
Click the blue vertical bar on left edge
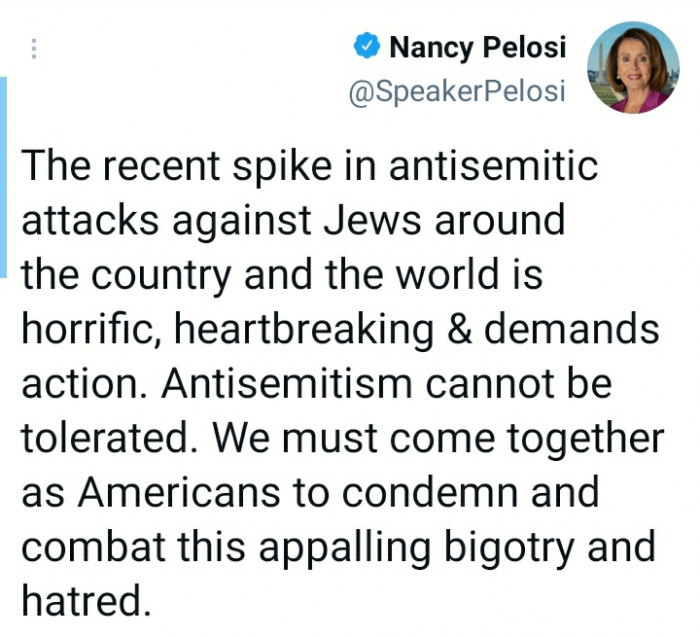click(x=3, y=180)
